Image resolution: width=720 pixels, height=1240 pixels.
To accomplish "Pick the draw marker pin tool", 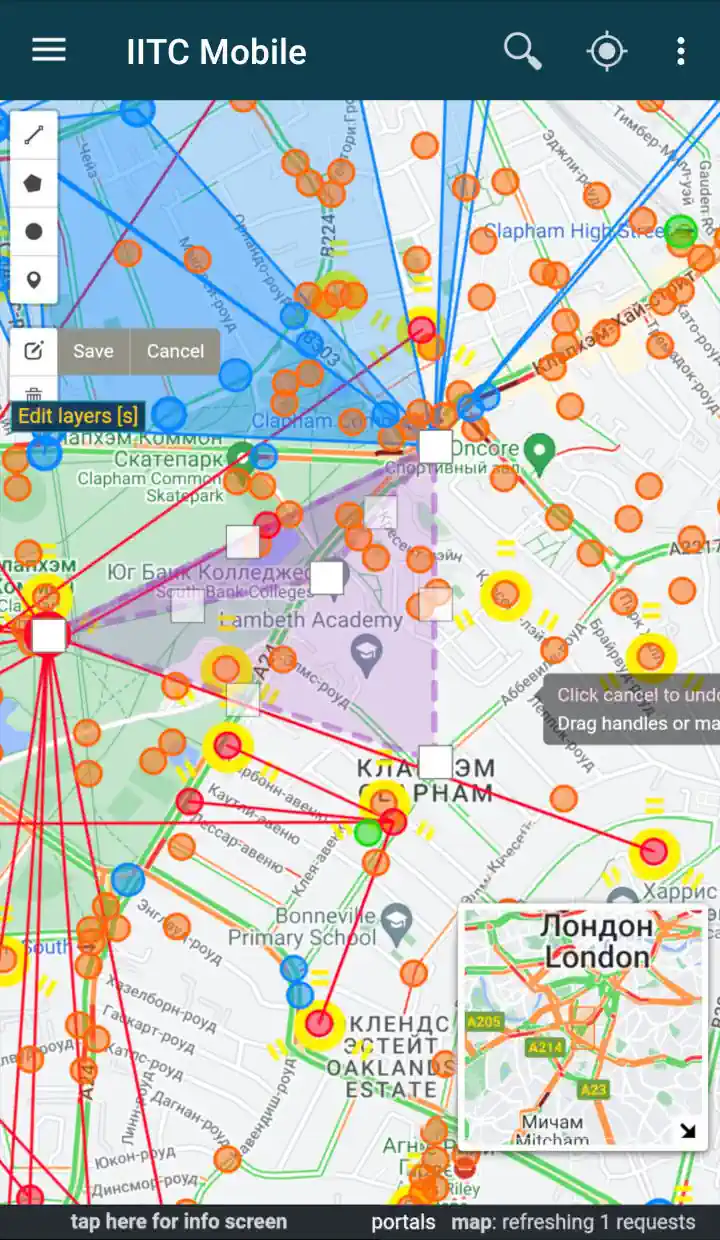I will (34, 279).
